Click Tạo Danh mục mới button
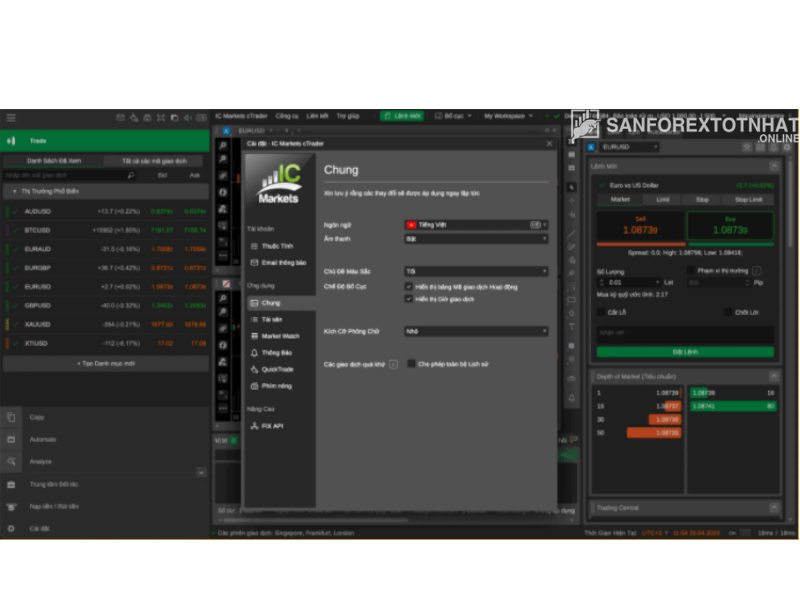Image resolution: width=800 pixels, height=600 pixels. pos(106,364)
